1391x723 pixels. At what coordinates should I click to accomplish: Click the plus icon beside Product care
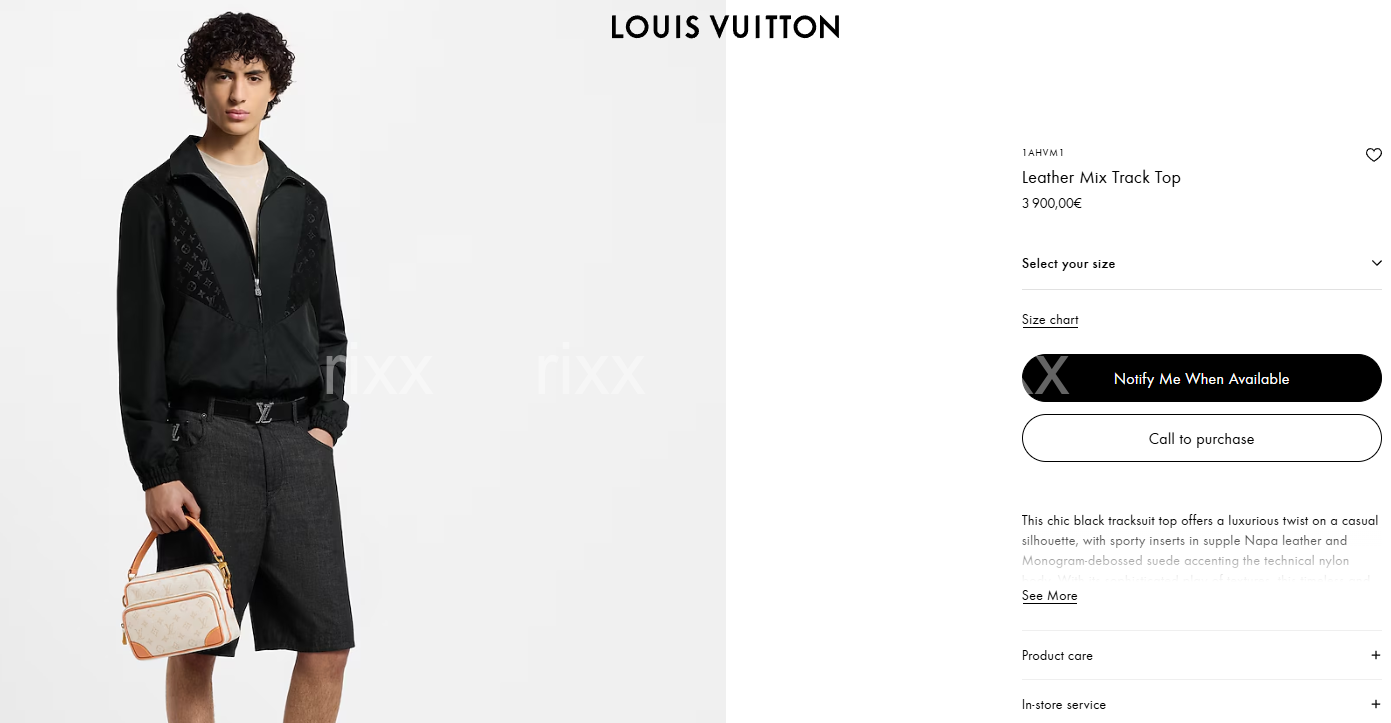click(x=1375, y=655)
